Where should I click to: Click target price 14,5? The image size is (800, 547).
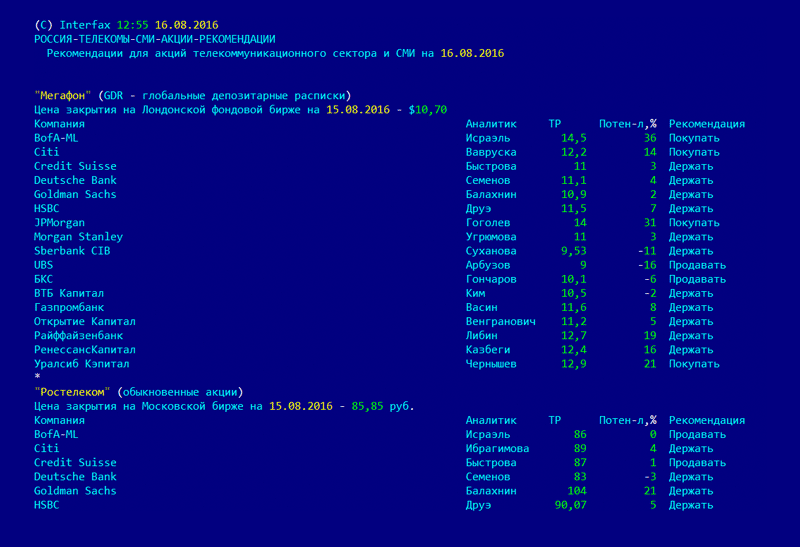[x=573, y=138]
